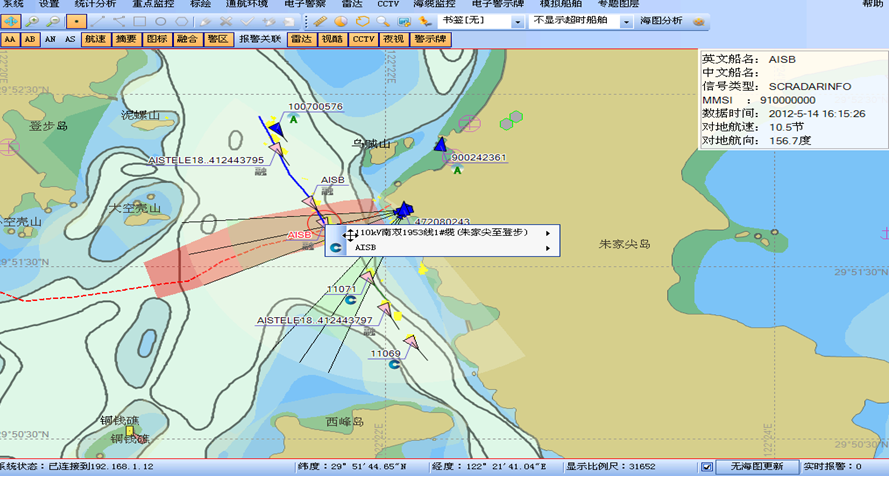Click the pie chart toolbar icon
Screen dimensions: 889x478
tap(341, 21)
